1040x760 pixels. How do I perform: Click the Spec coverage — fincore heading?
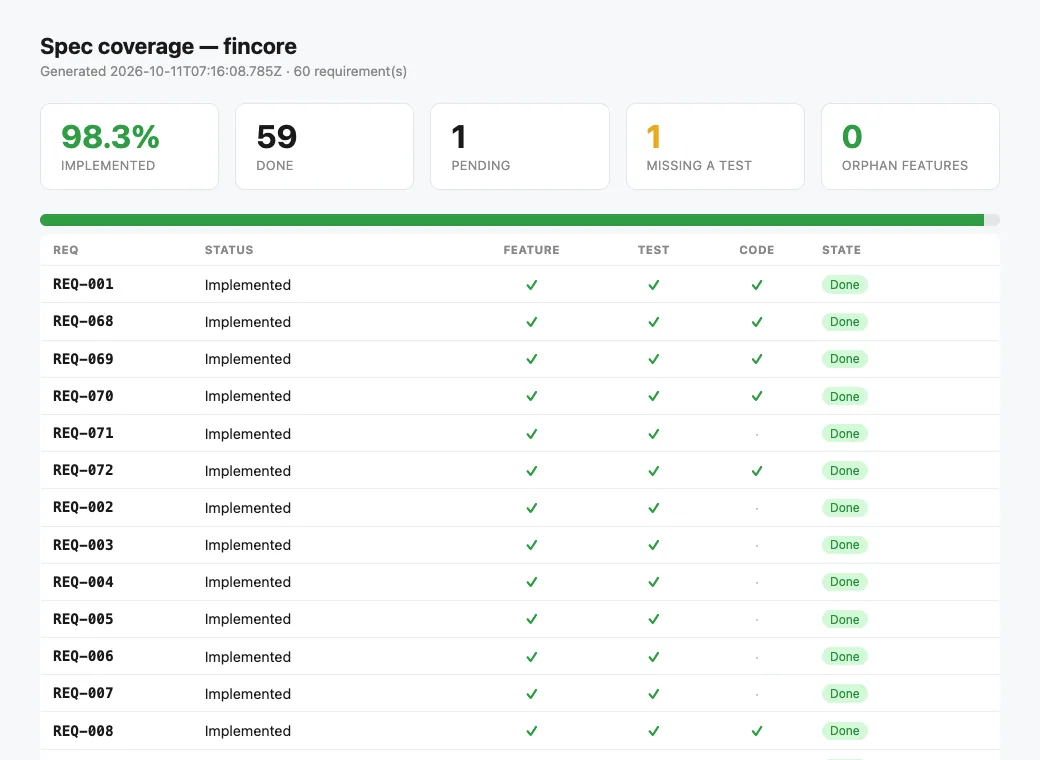168,46
